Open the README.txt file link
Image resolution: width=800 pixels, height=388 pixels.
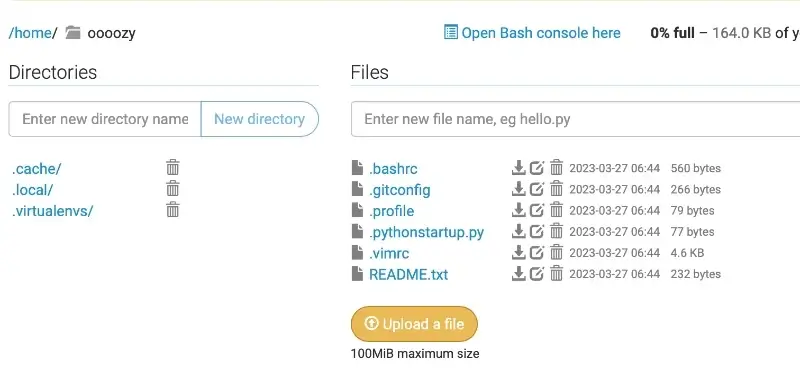click(408, 274)
